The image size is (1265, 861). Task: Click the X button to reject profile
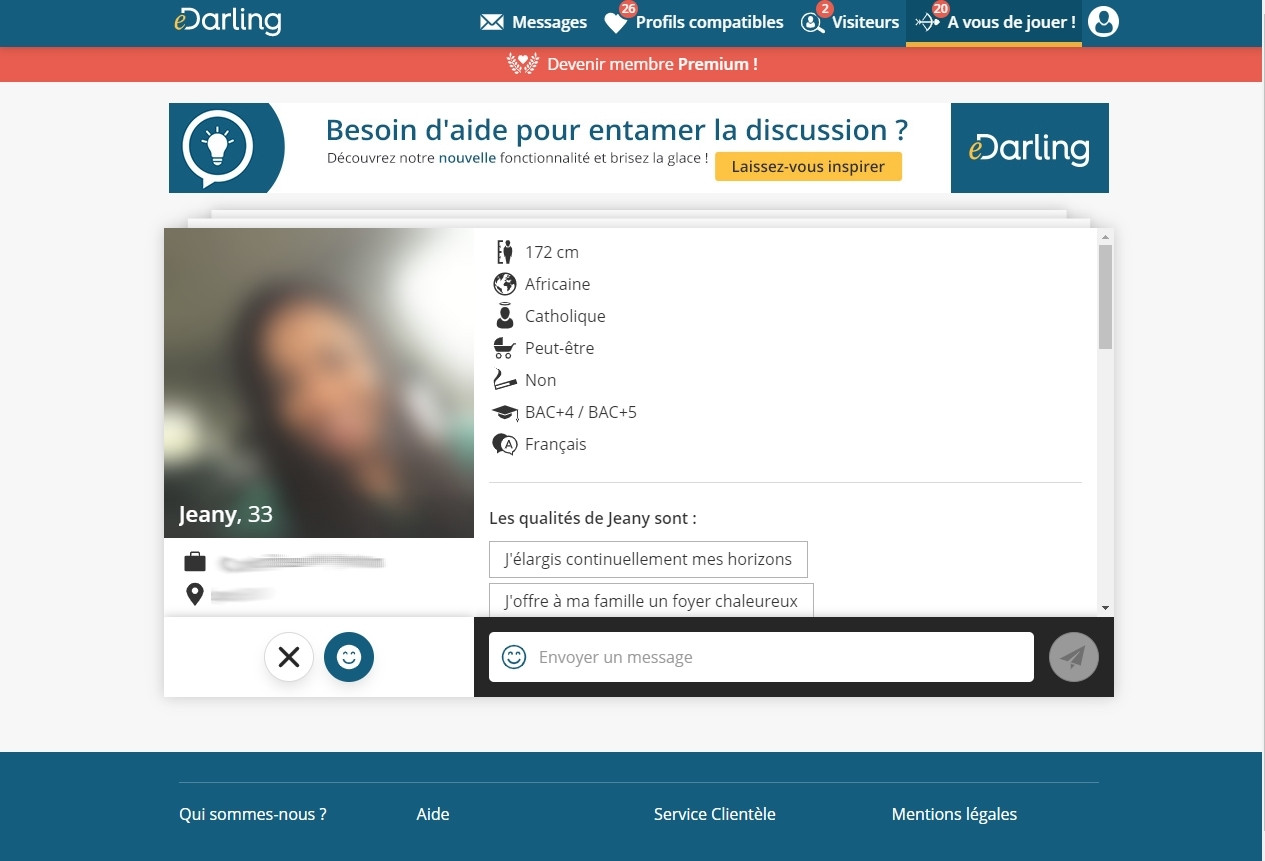tap(289, 657)
